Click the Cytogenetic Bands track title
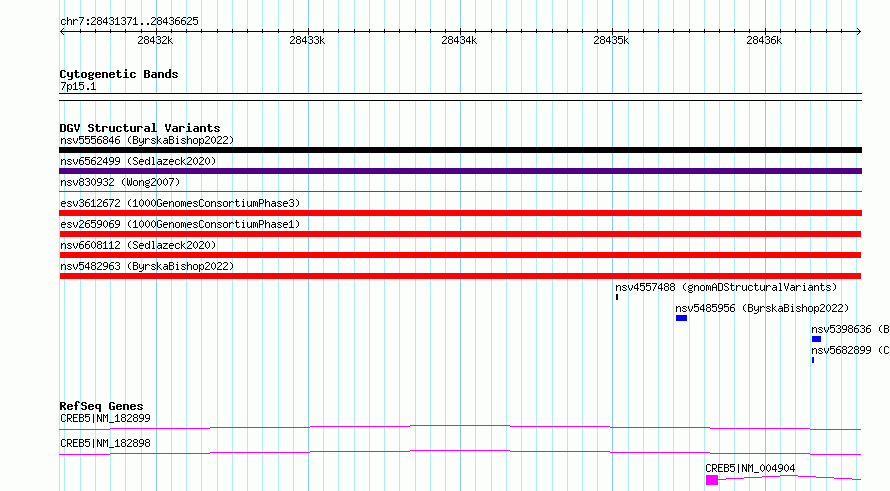Image resolution: width=890 pixels, height=491 pixels. [x=119, y=74]
